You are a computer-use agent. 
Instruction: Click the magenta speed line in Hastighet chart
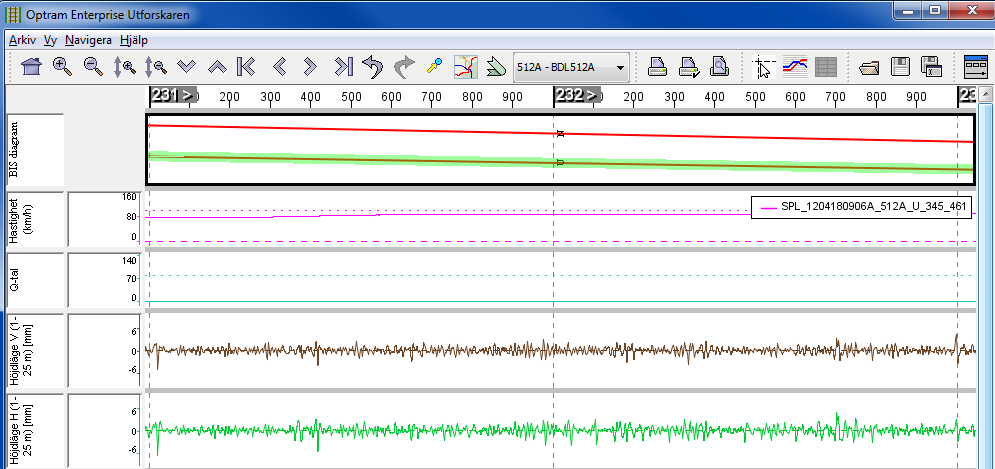tap(561, 215)
